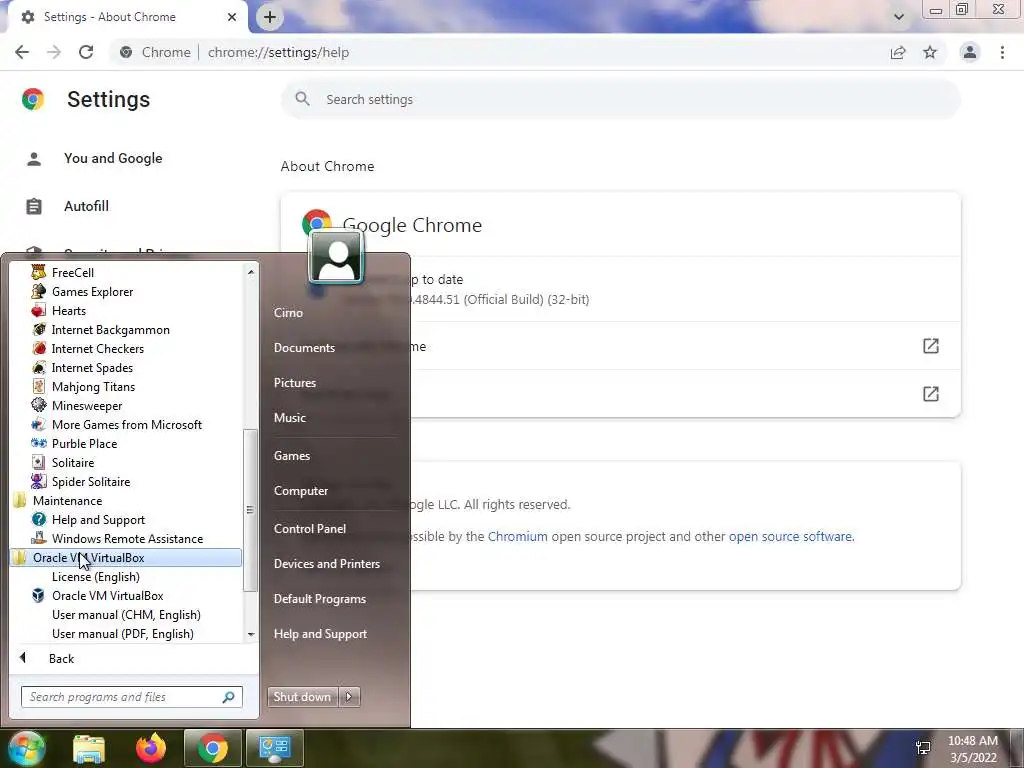Select You and Google settings section
Viewport: 1024px width, 768px height.
[113, 158]
